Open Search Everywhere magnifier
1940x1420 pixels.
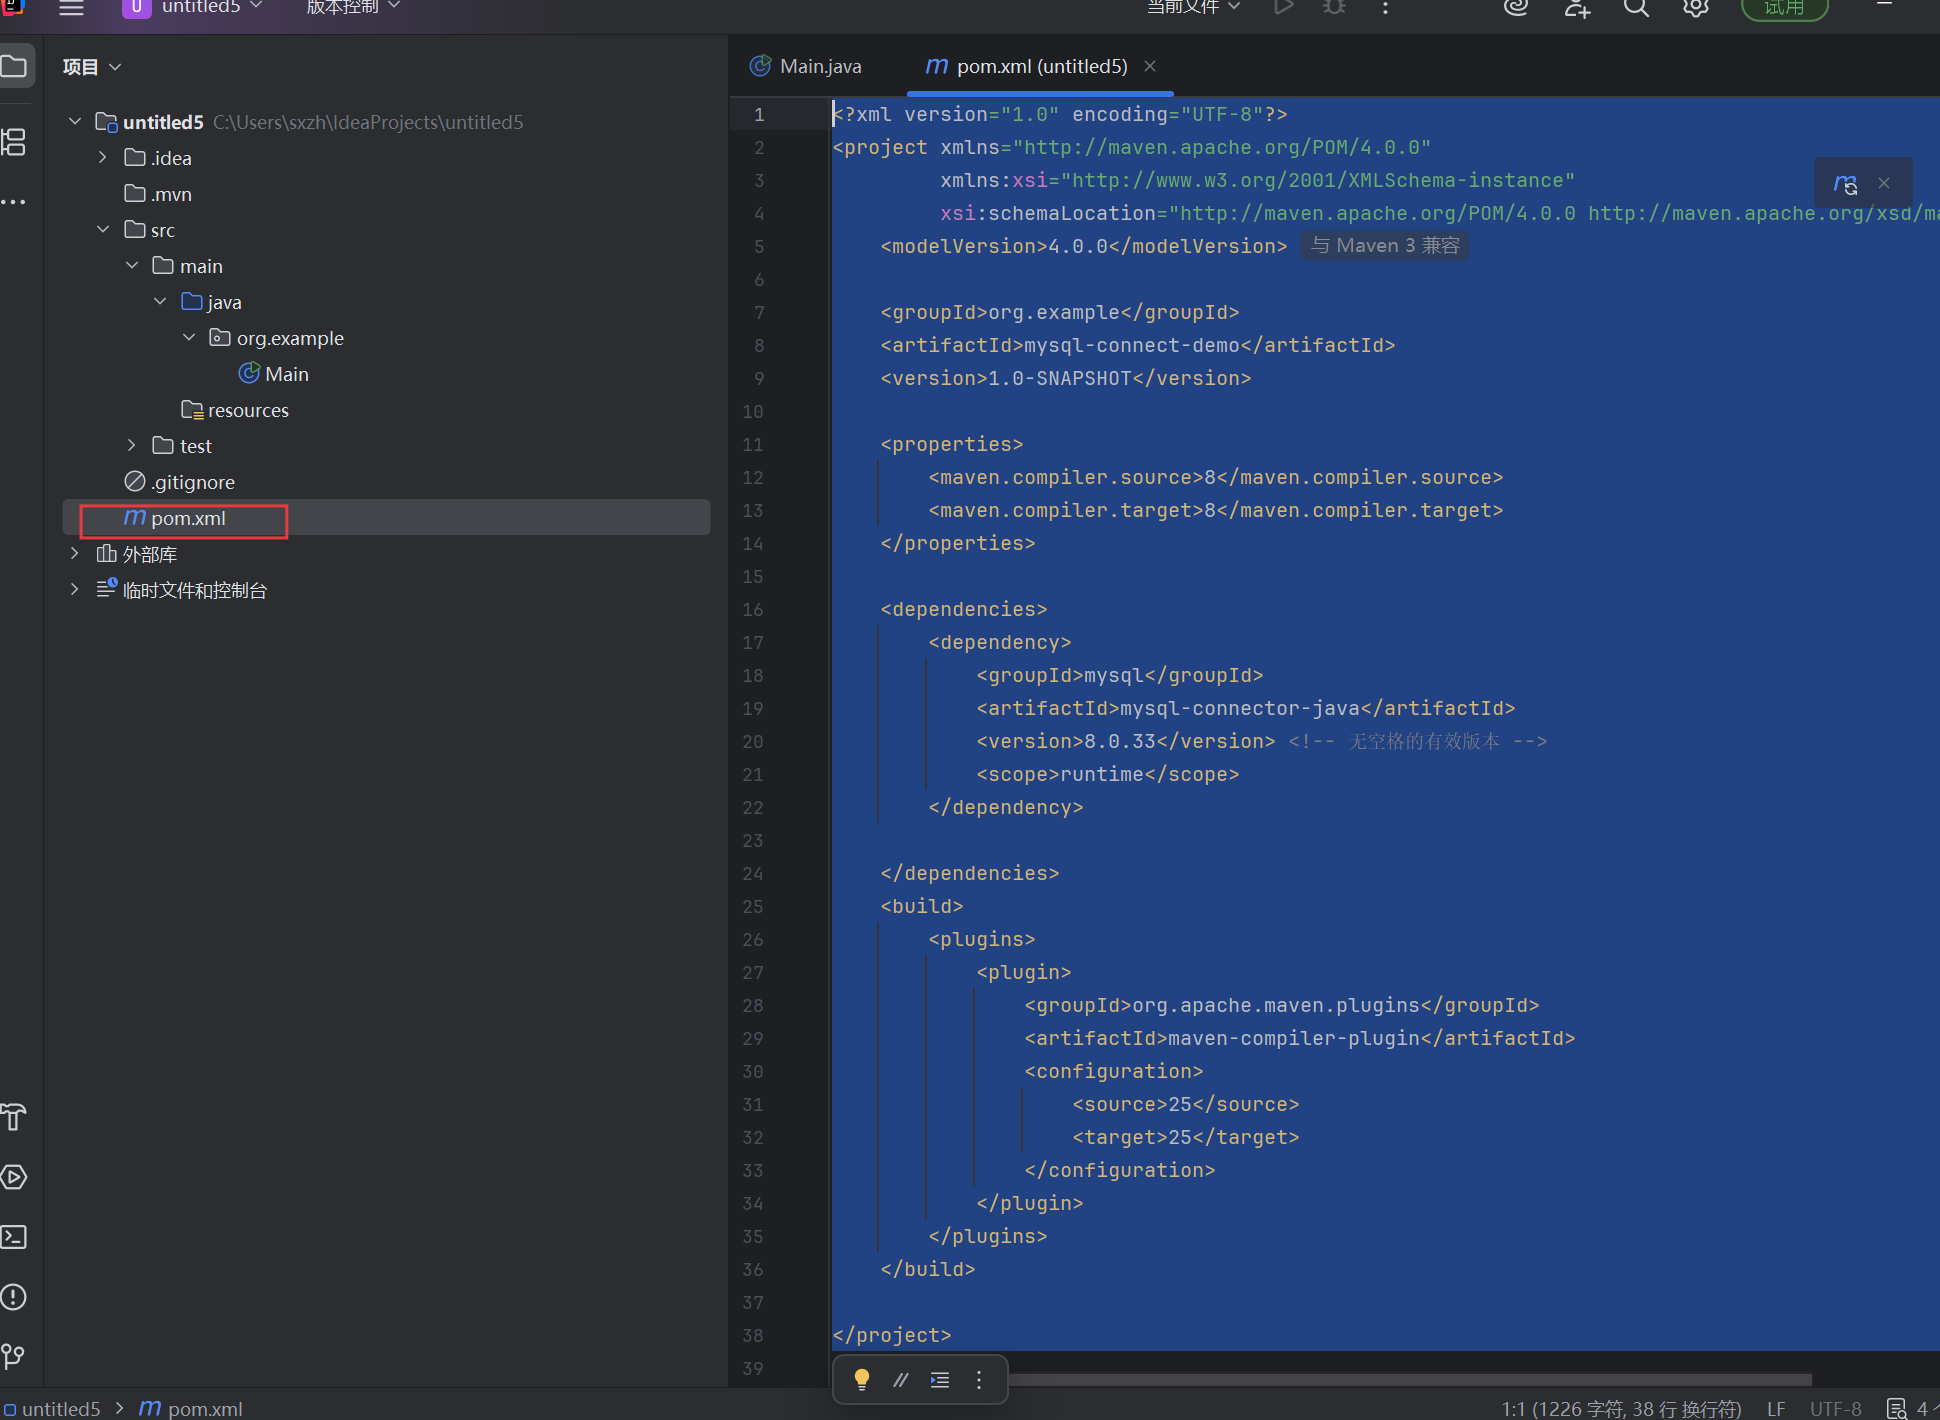1636,8
